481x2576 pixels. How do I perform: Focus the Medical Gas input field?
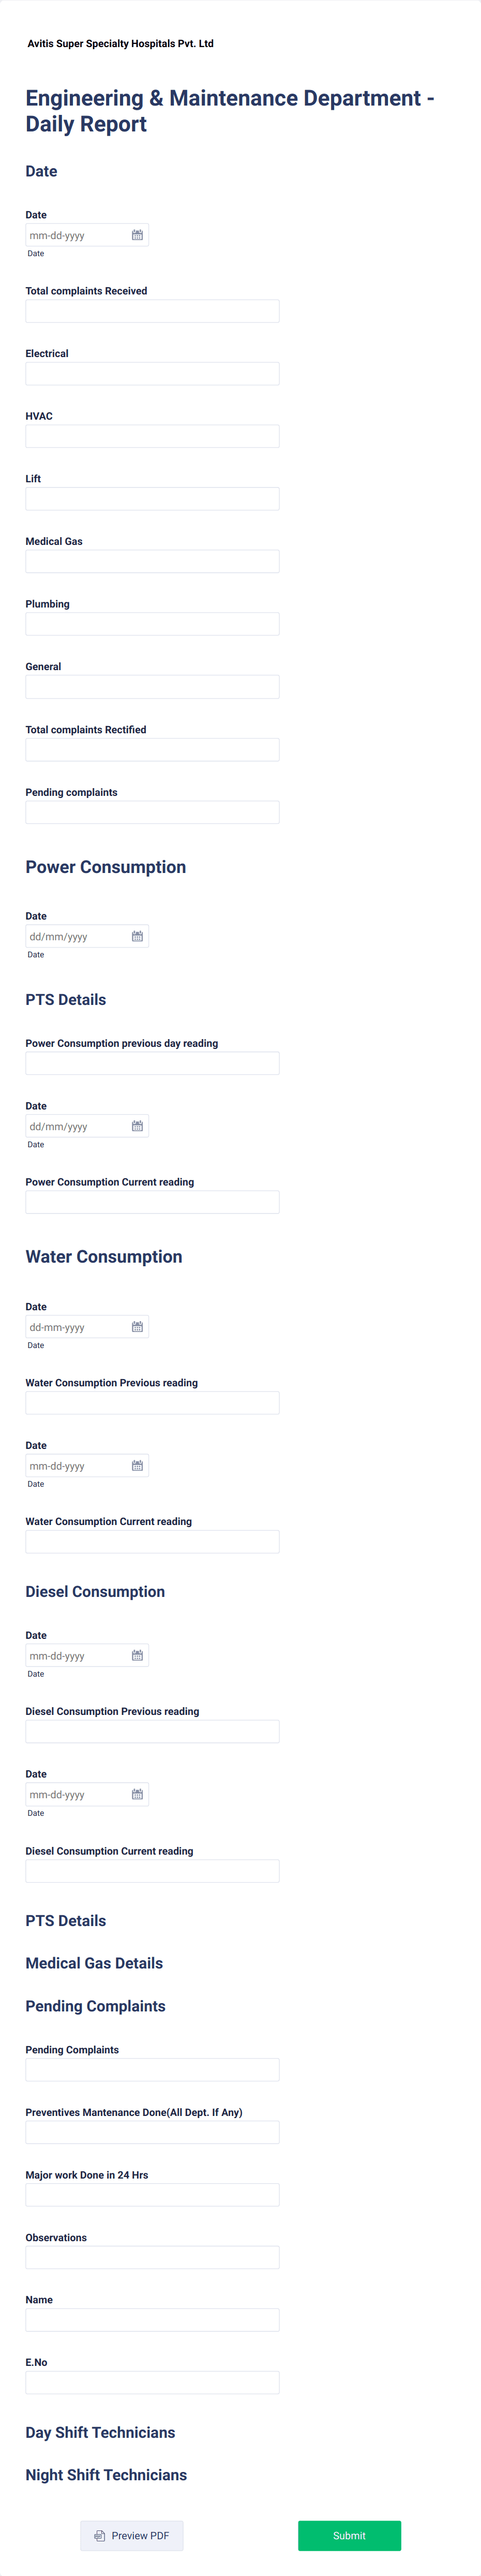click(151, 561)
